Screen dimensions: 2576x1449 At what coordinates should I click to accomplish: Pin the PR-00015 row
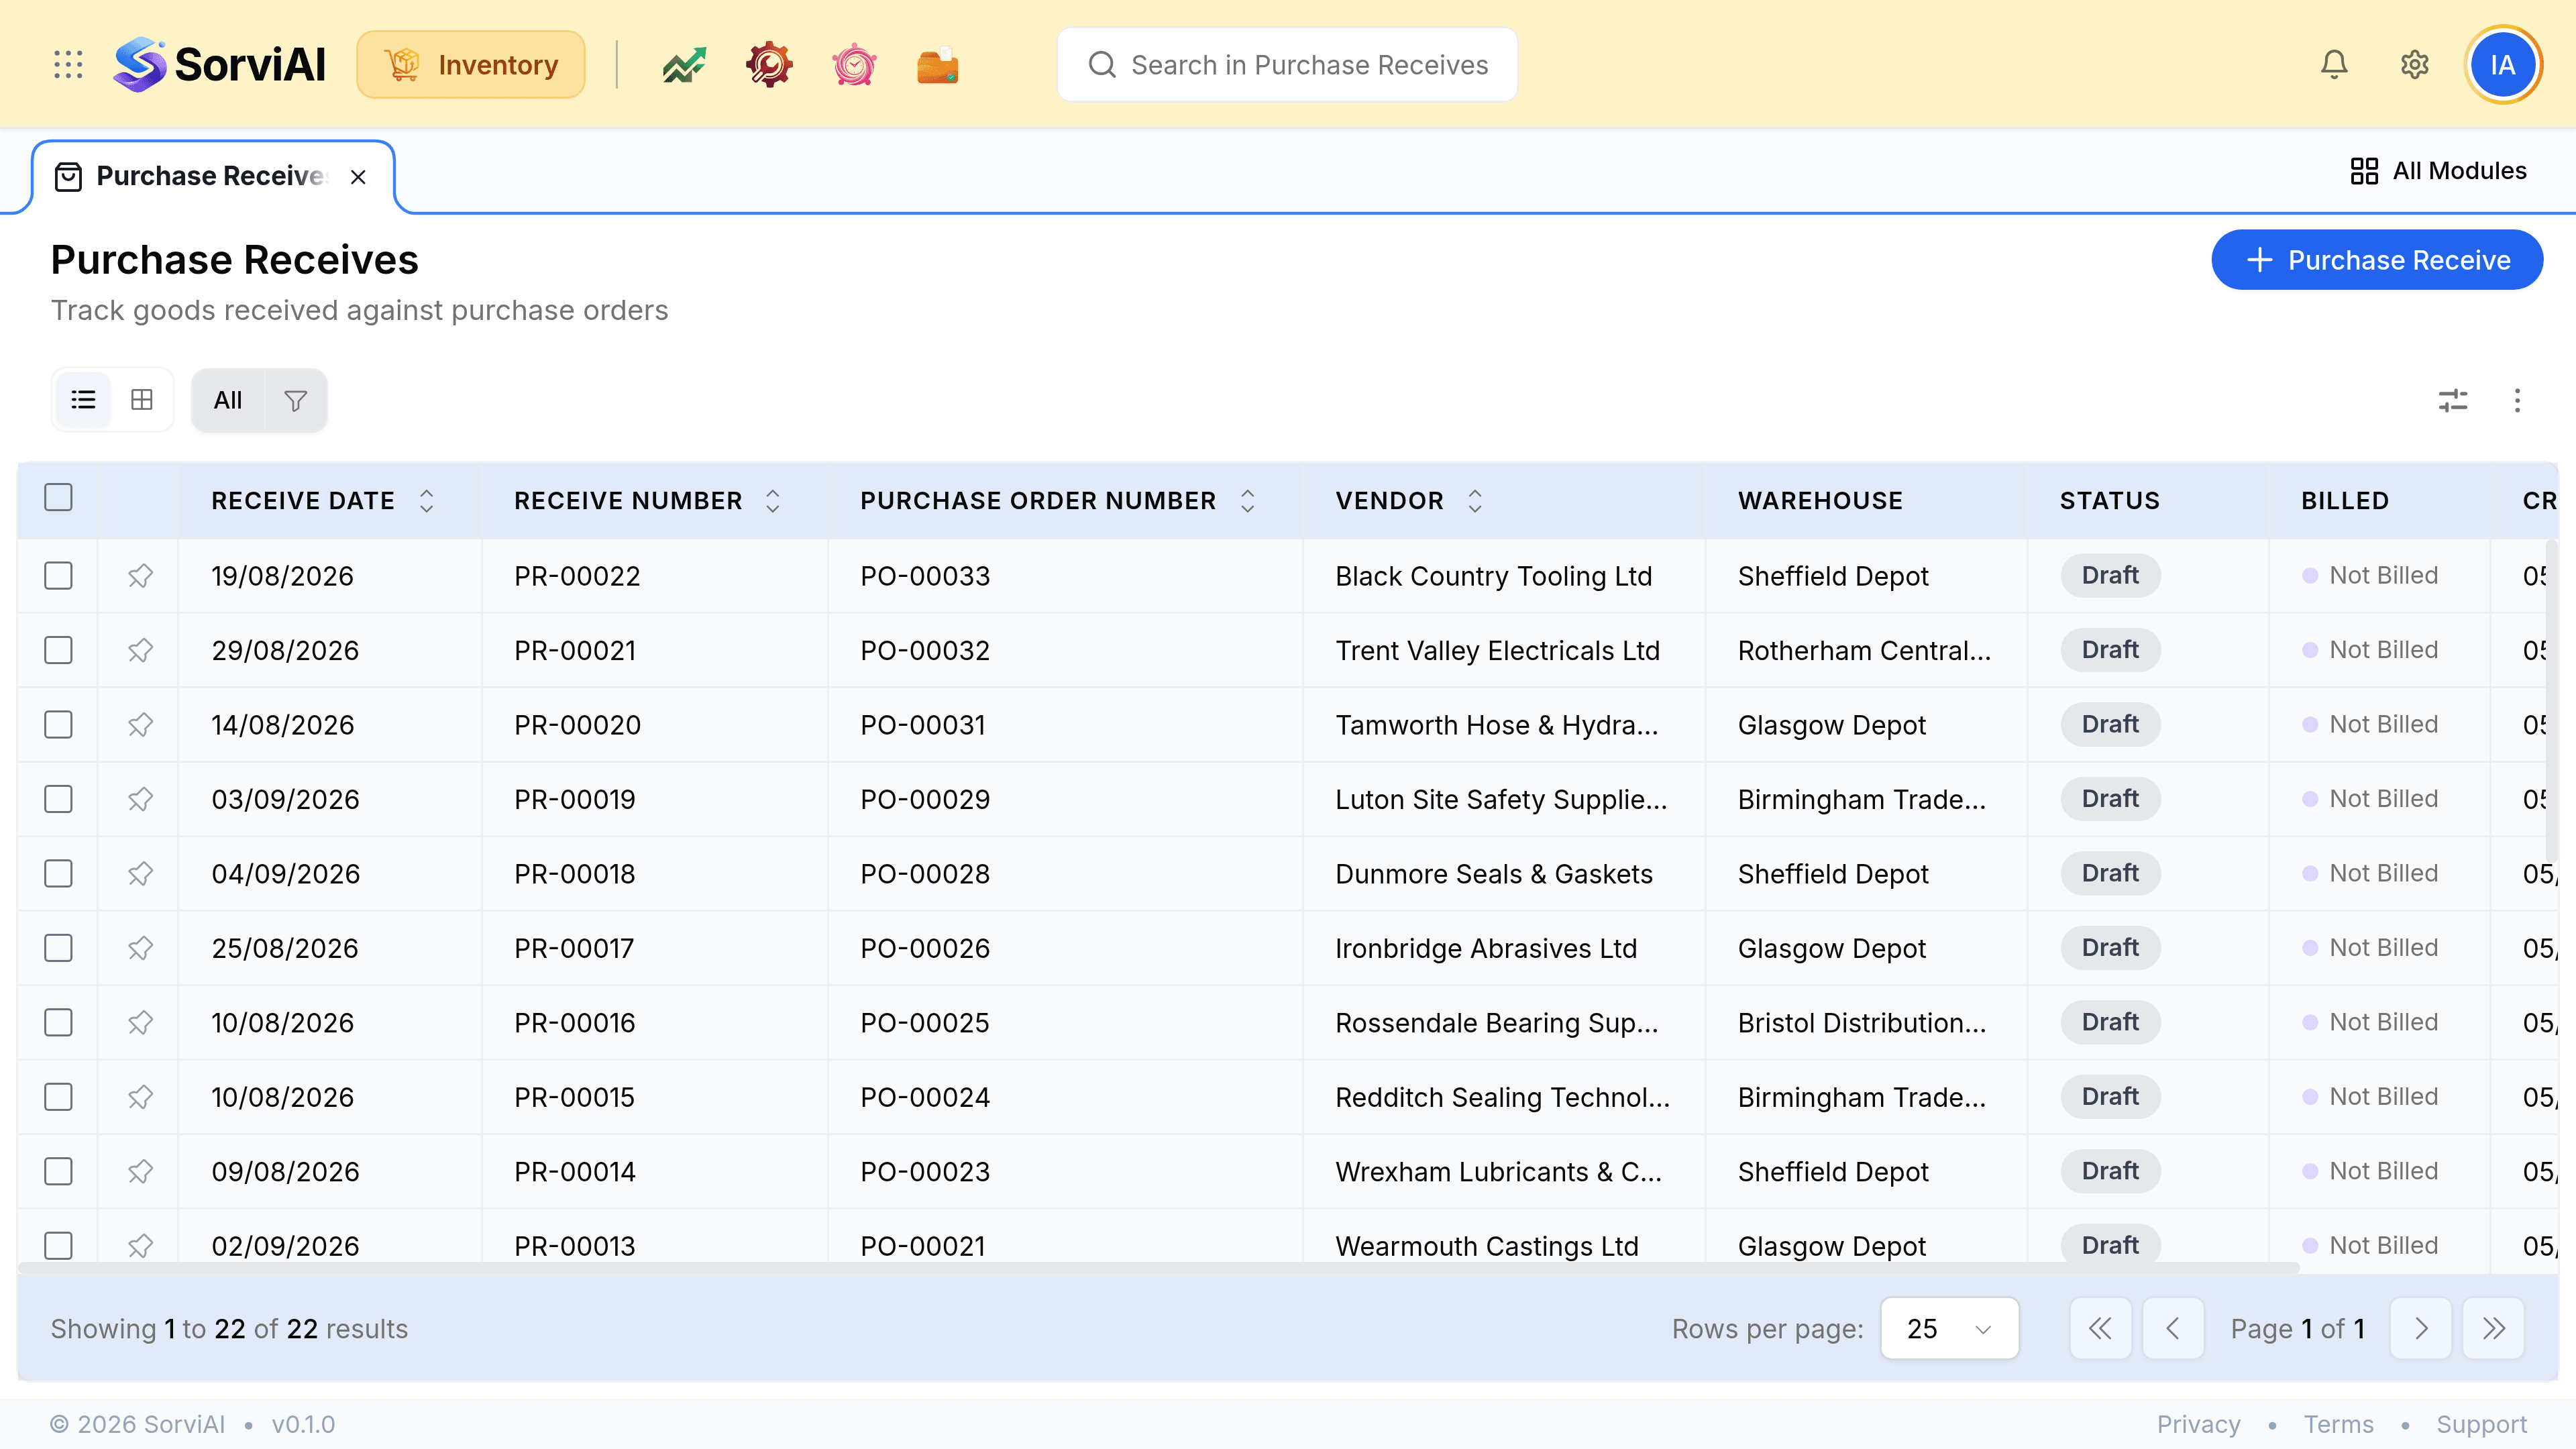pos(140,1097)
